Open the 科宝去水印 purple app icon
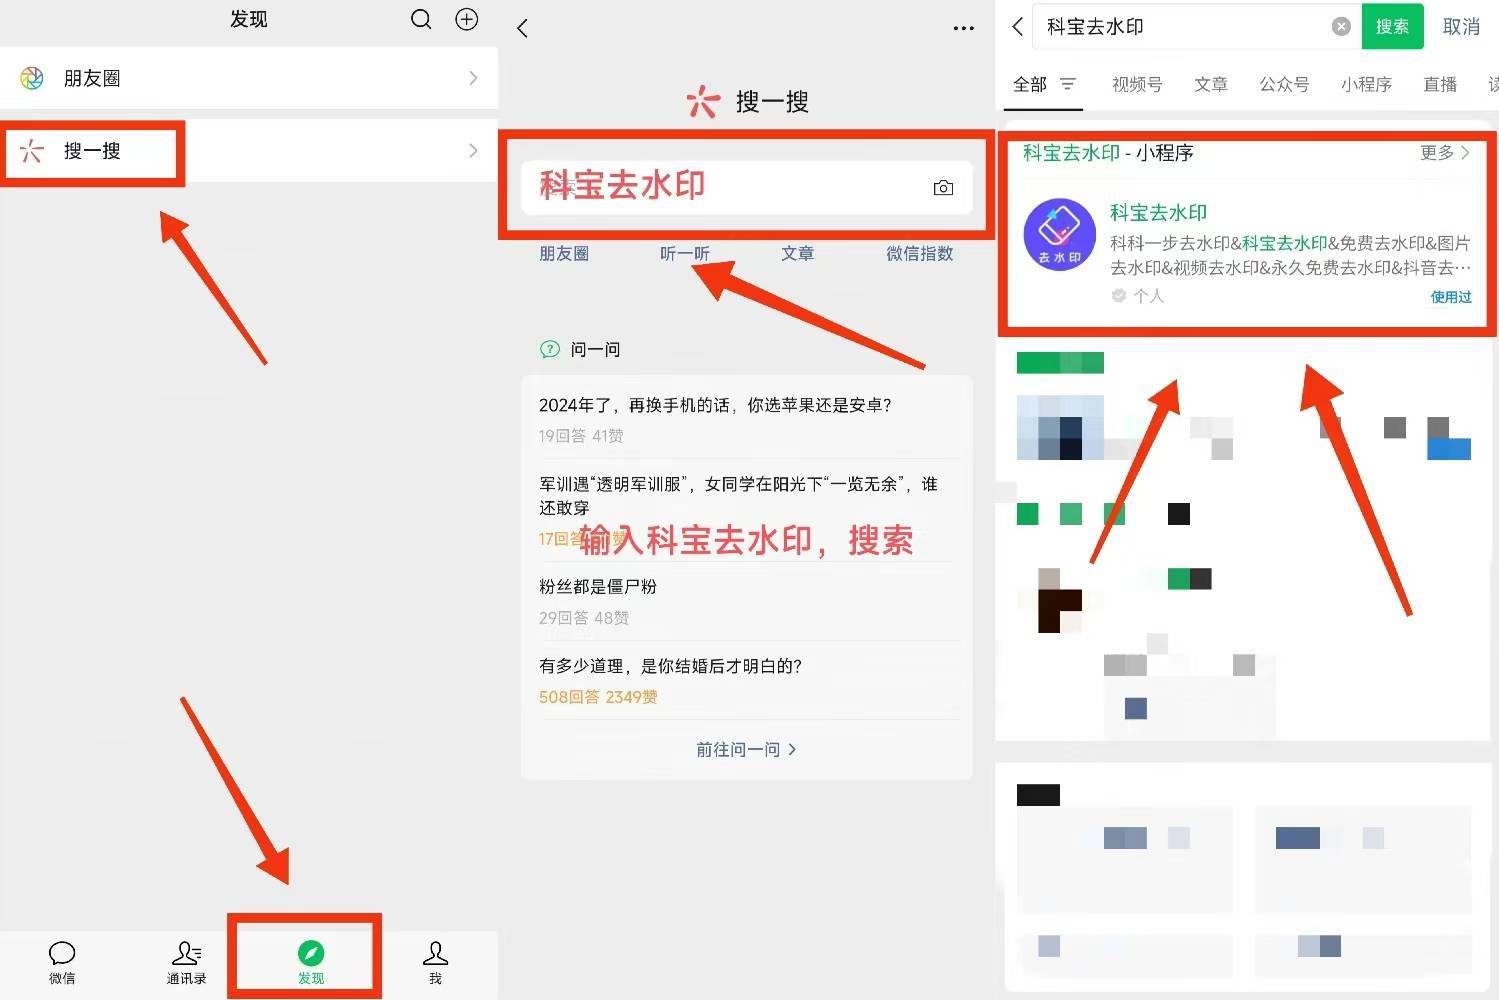The height and width of the screenshot is (1000, 1499). [x=1059, y=235]
